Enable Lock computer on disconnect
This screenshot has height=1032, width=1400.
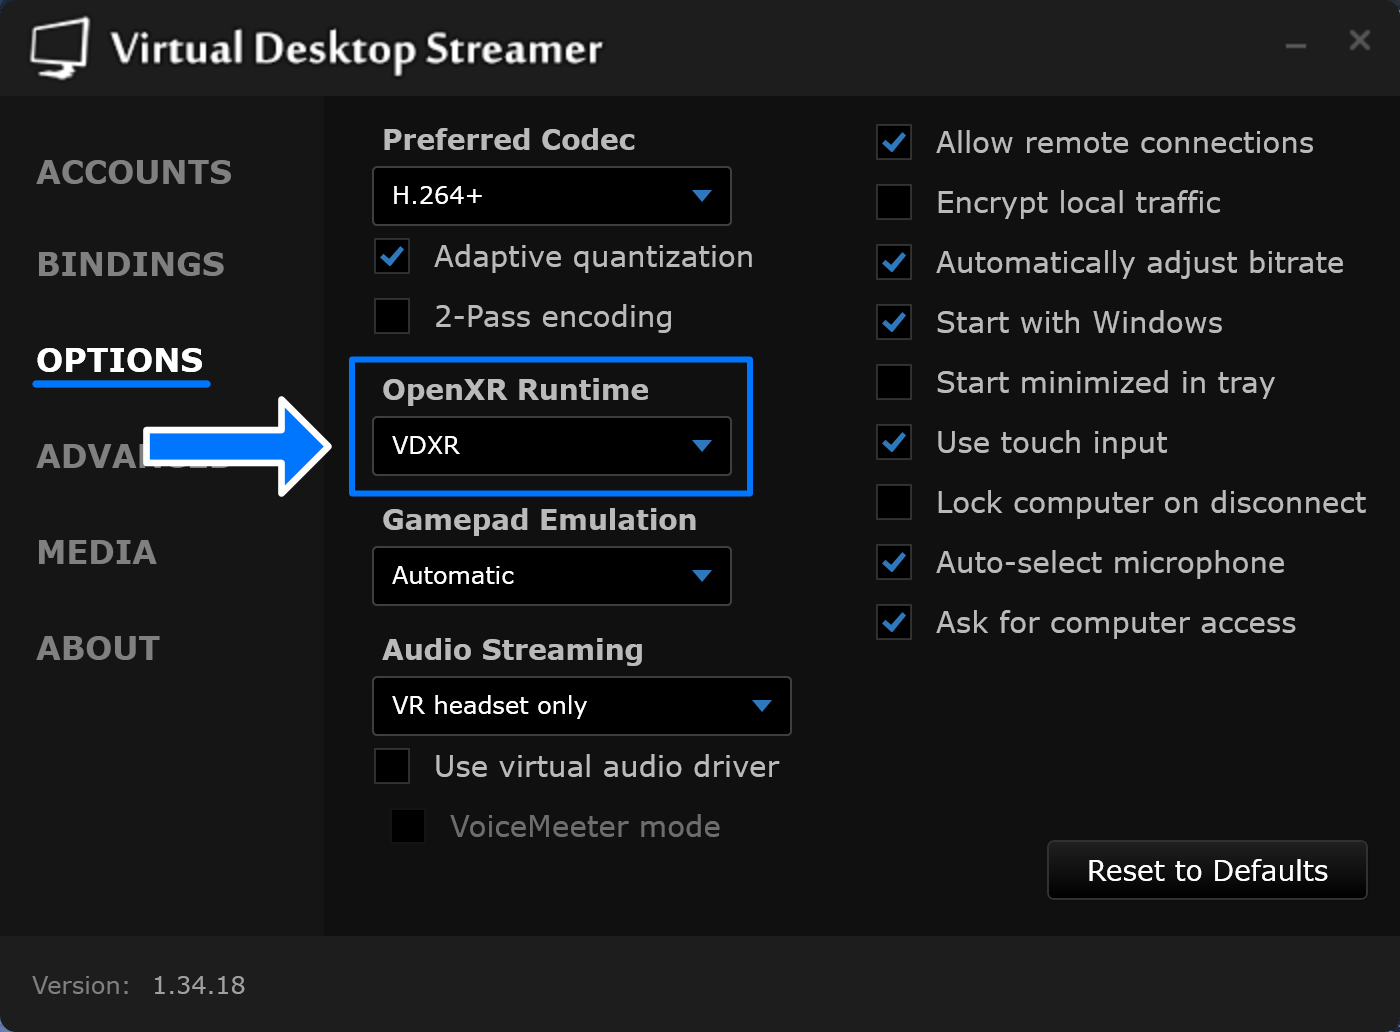pyautogui.click(x=894, y=503)
